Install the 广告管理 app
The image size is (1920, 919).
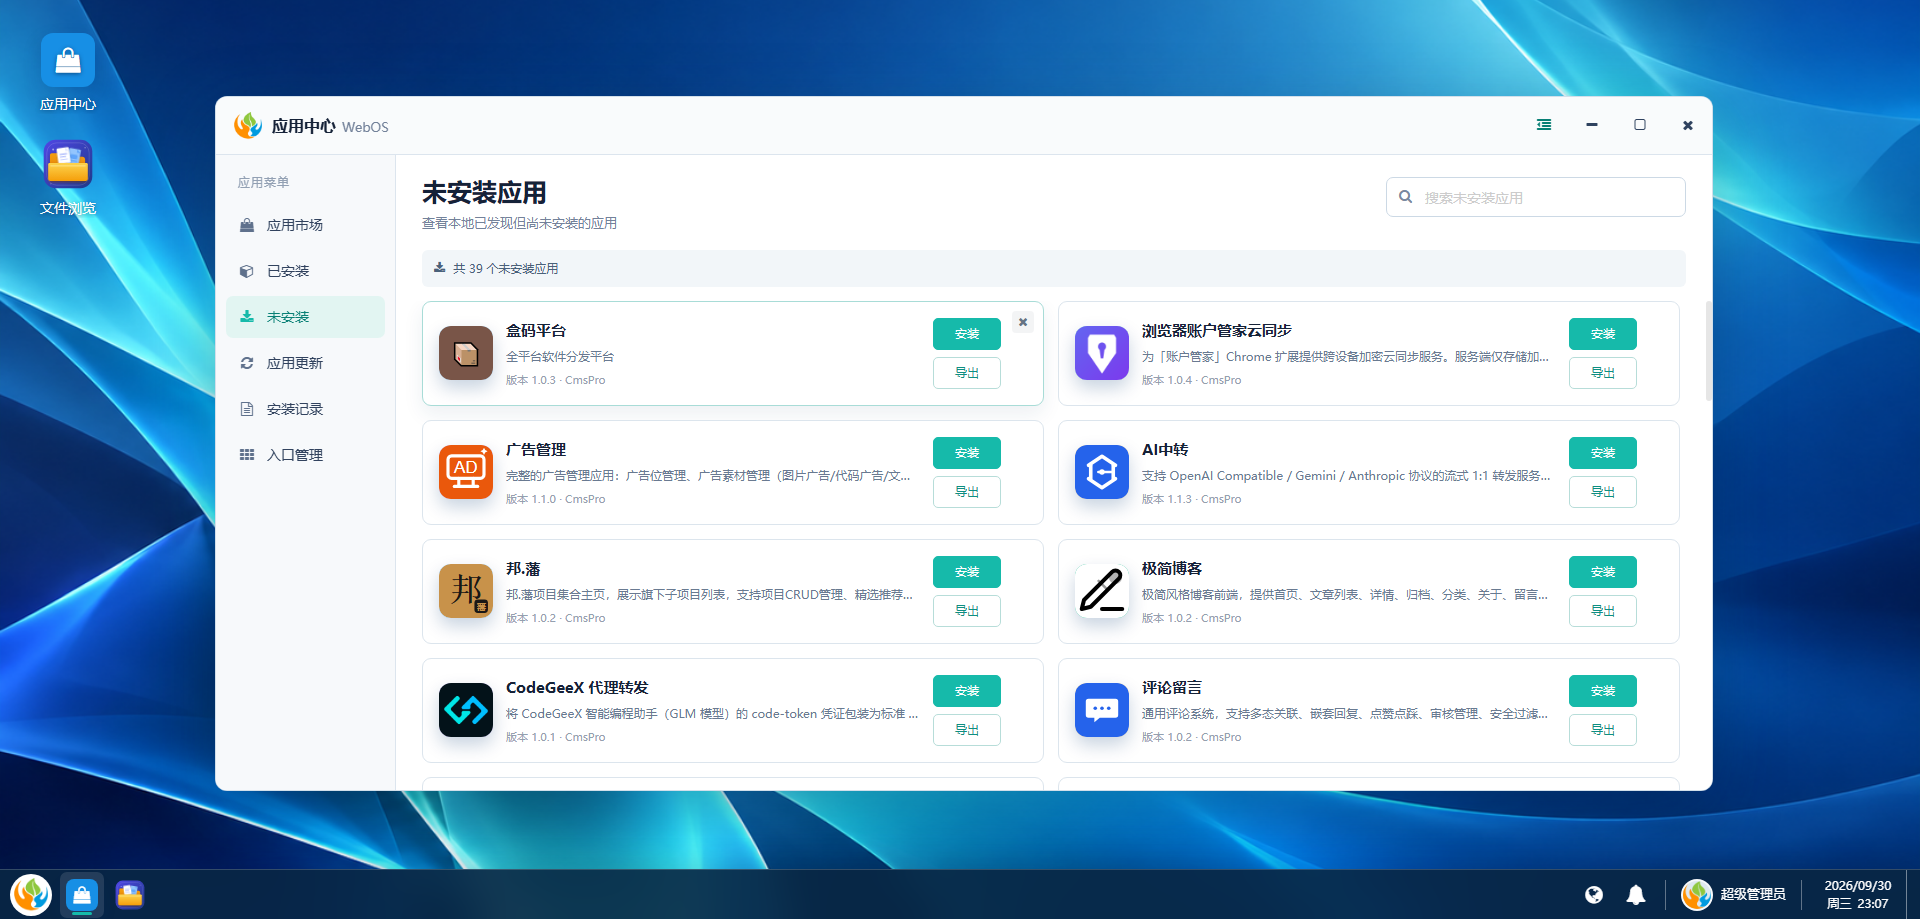pos(967,453)
